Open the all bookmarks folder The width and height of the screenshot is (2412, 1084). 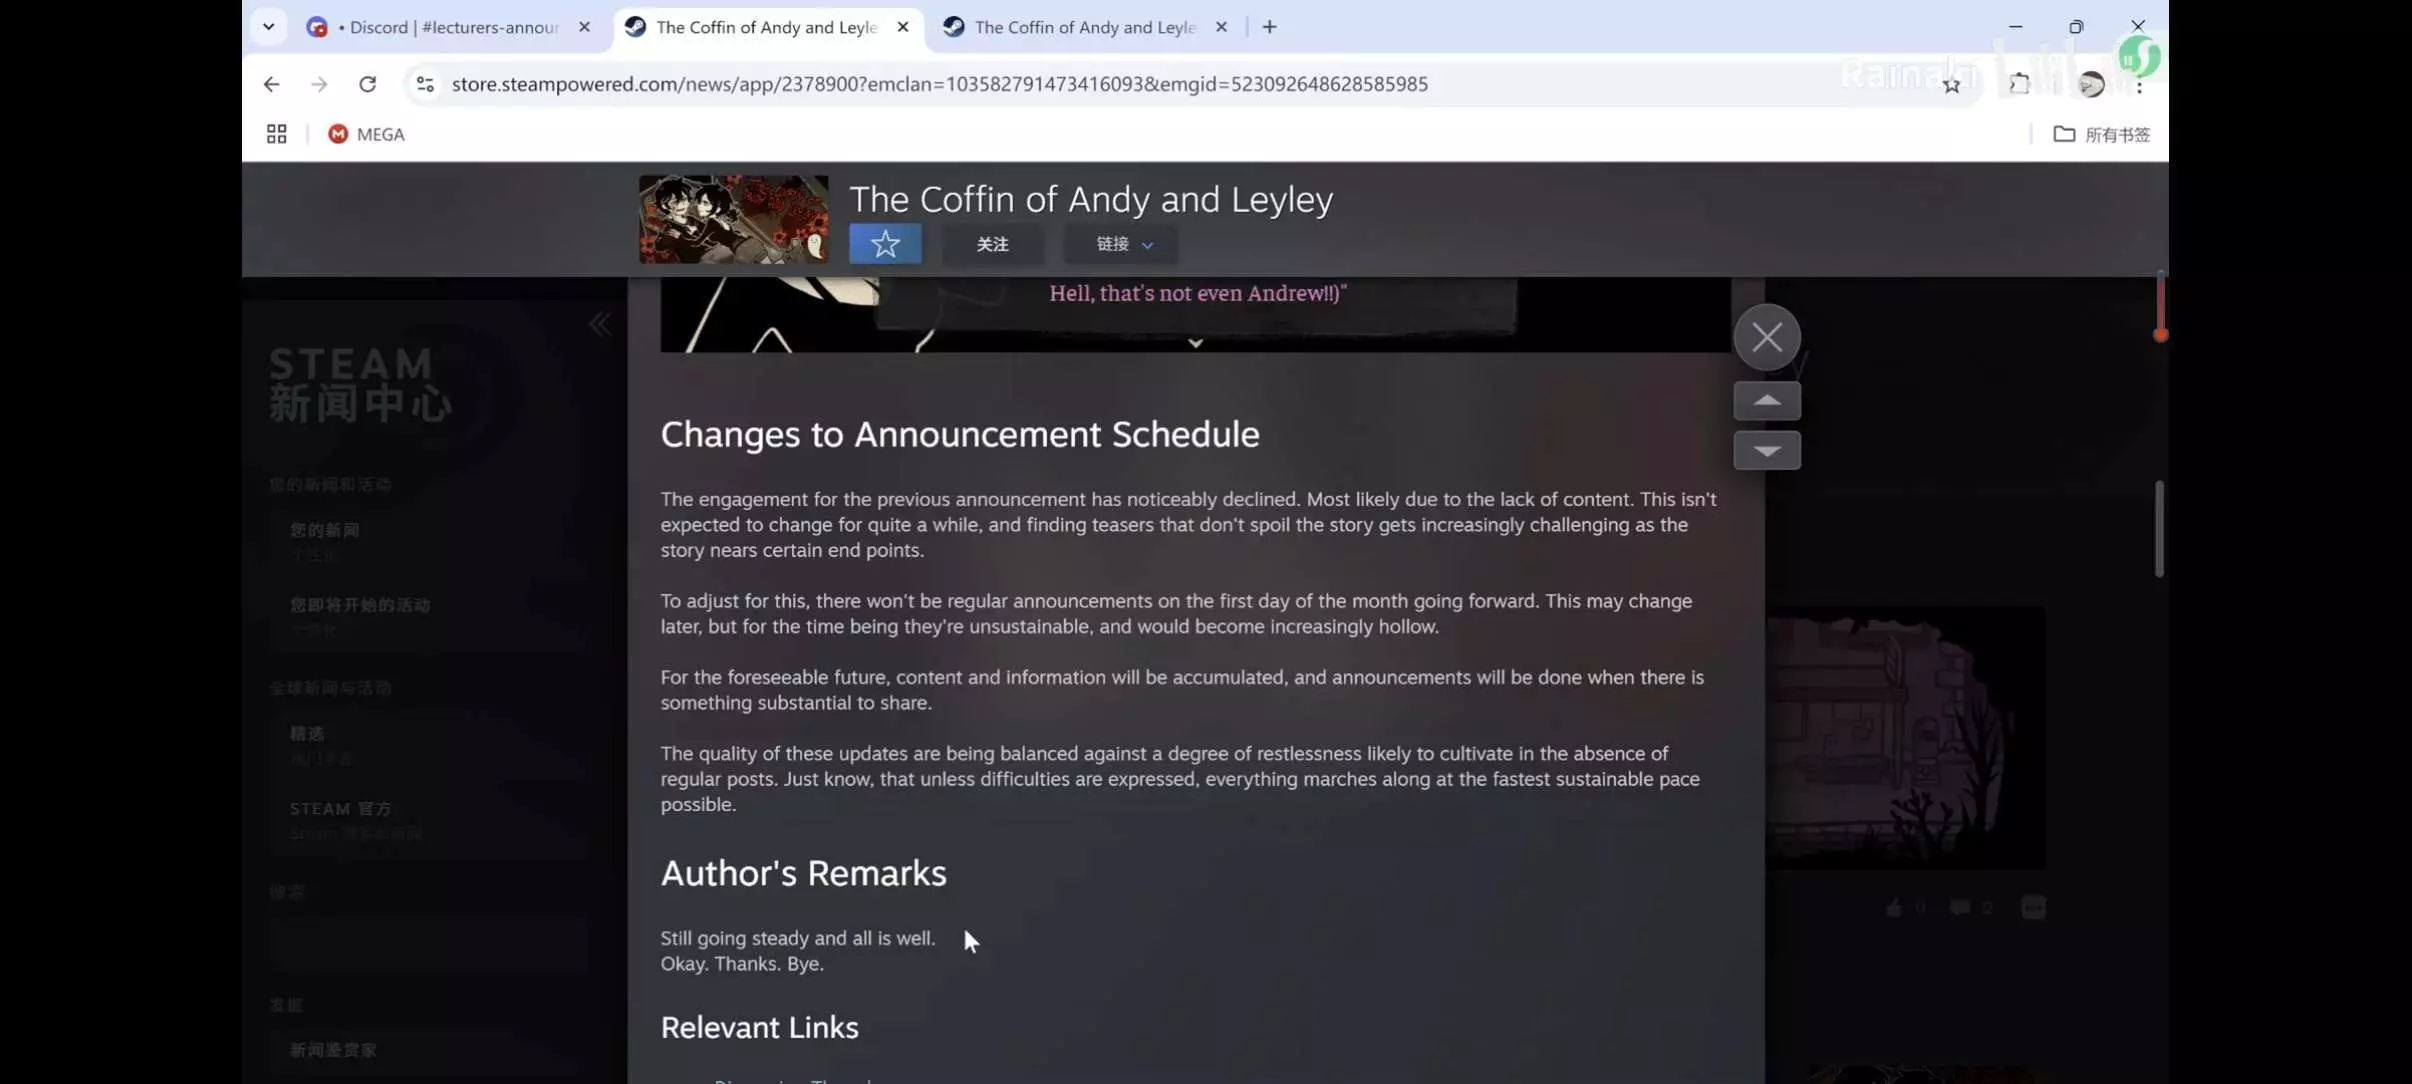(x=2100, y=134)
